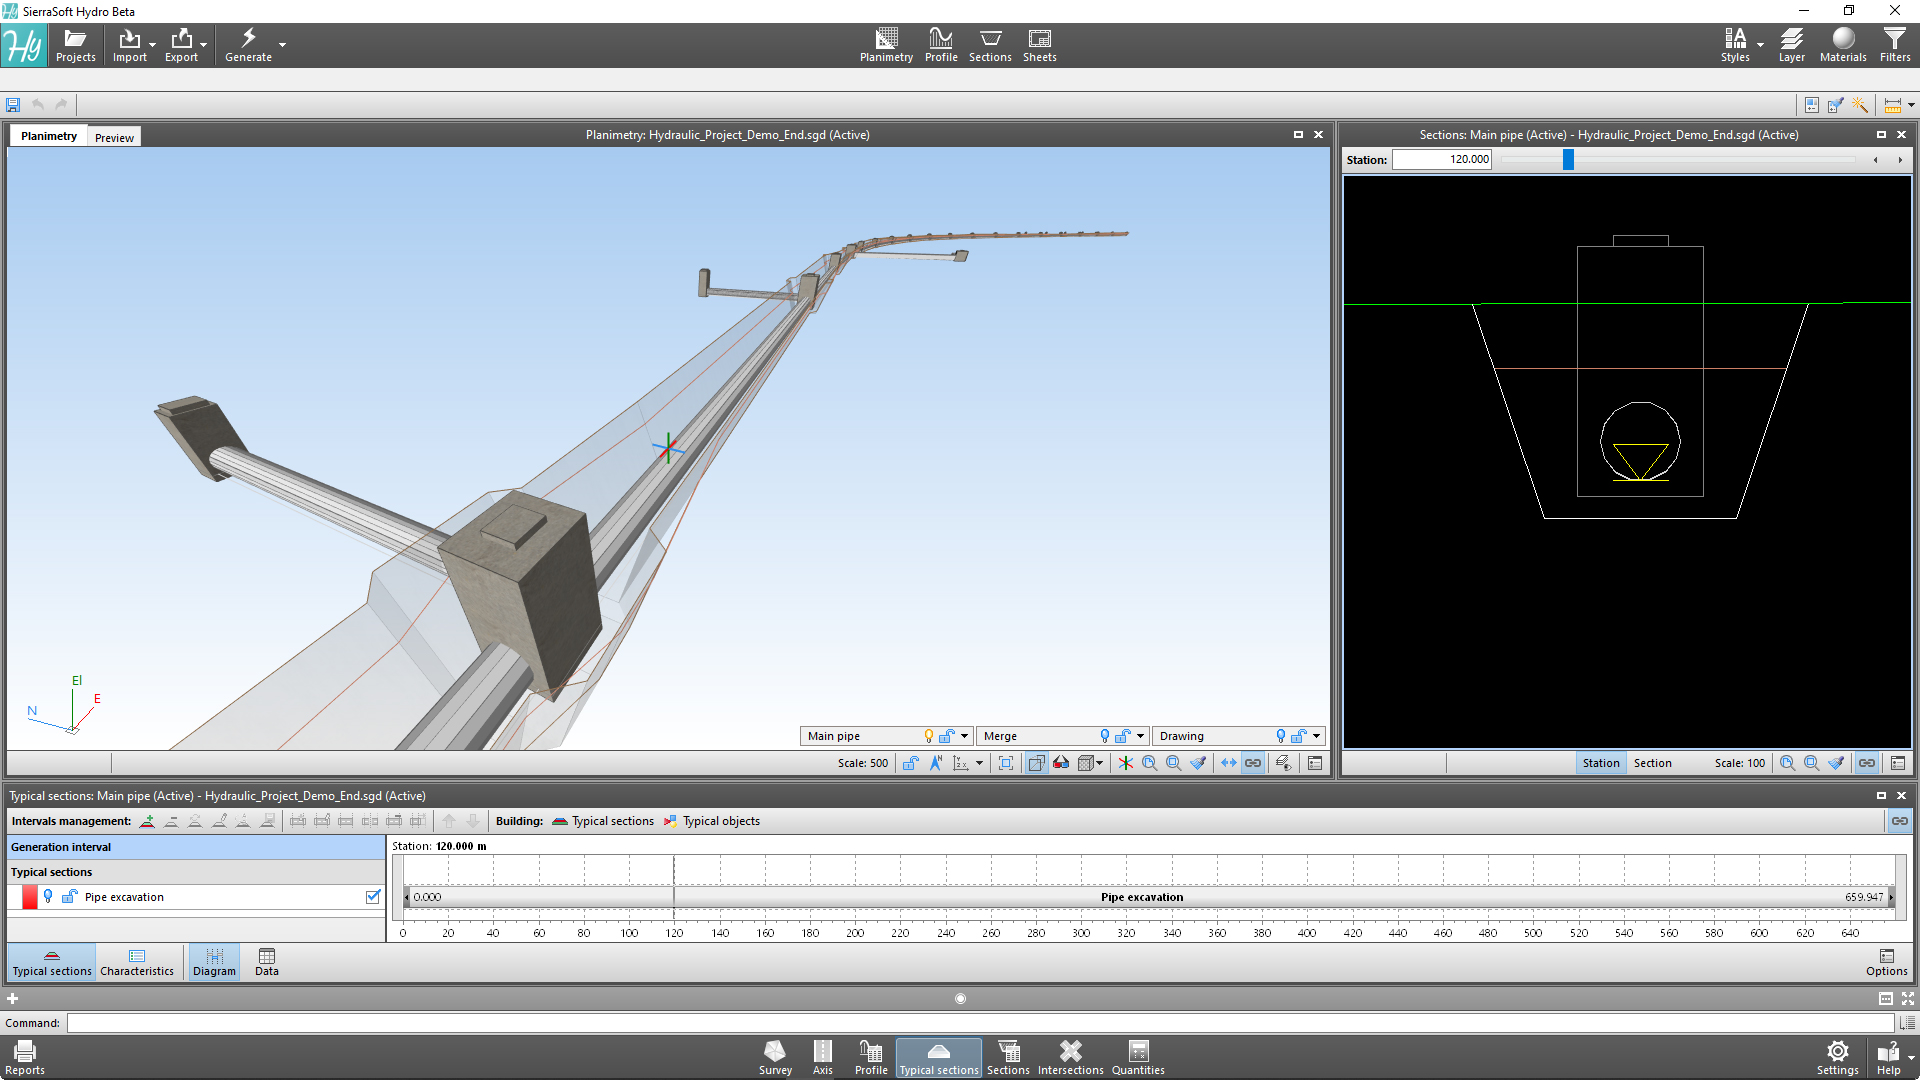
Task: Enable the Pipe excavation typical section checkbox
Action: 373,897
